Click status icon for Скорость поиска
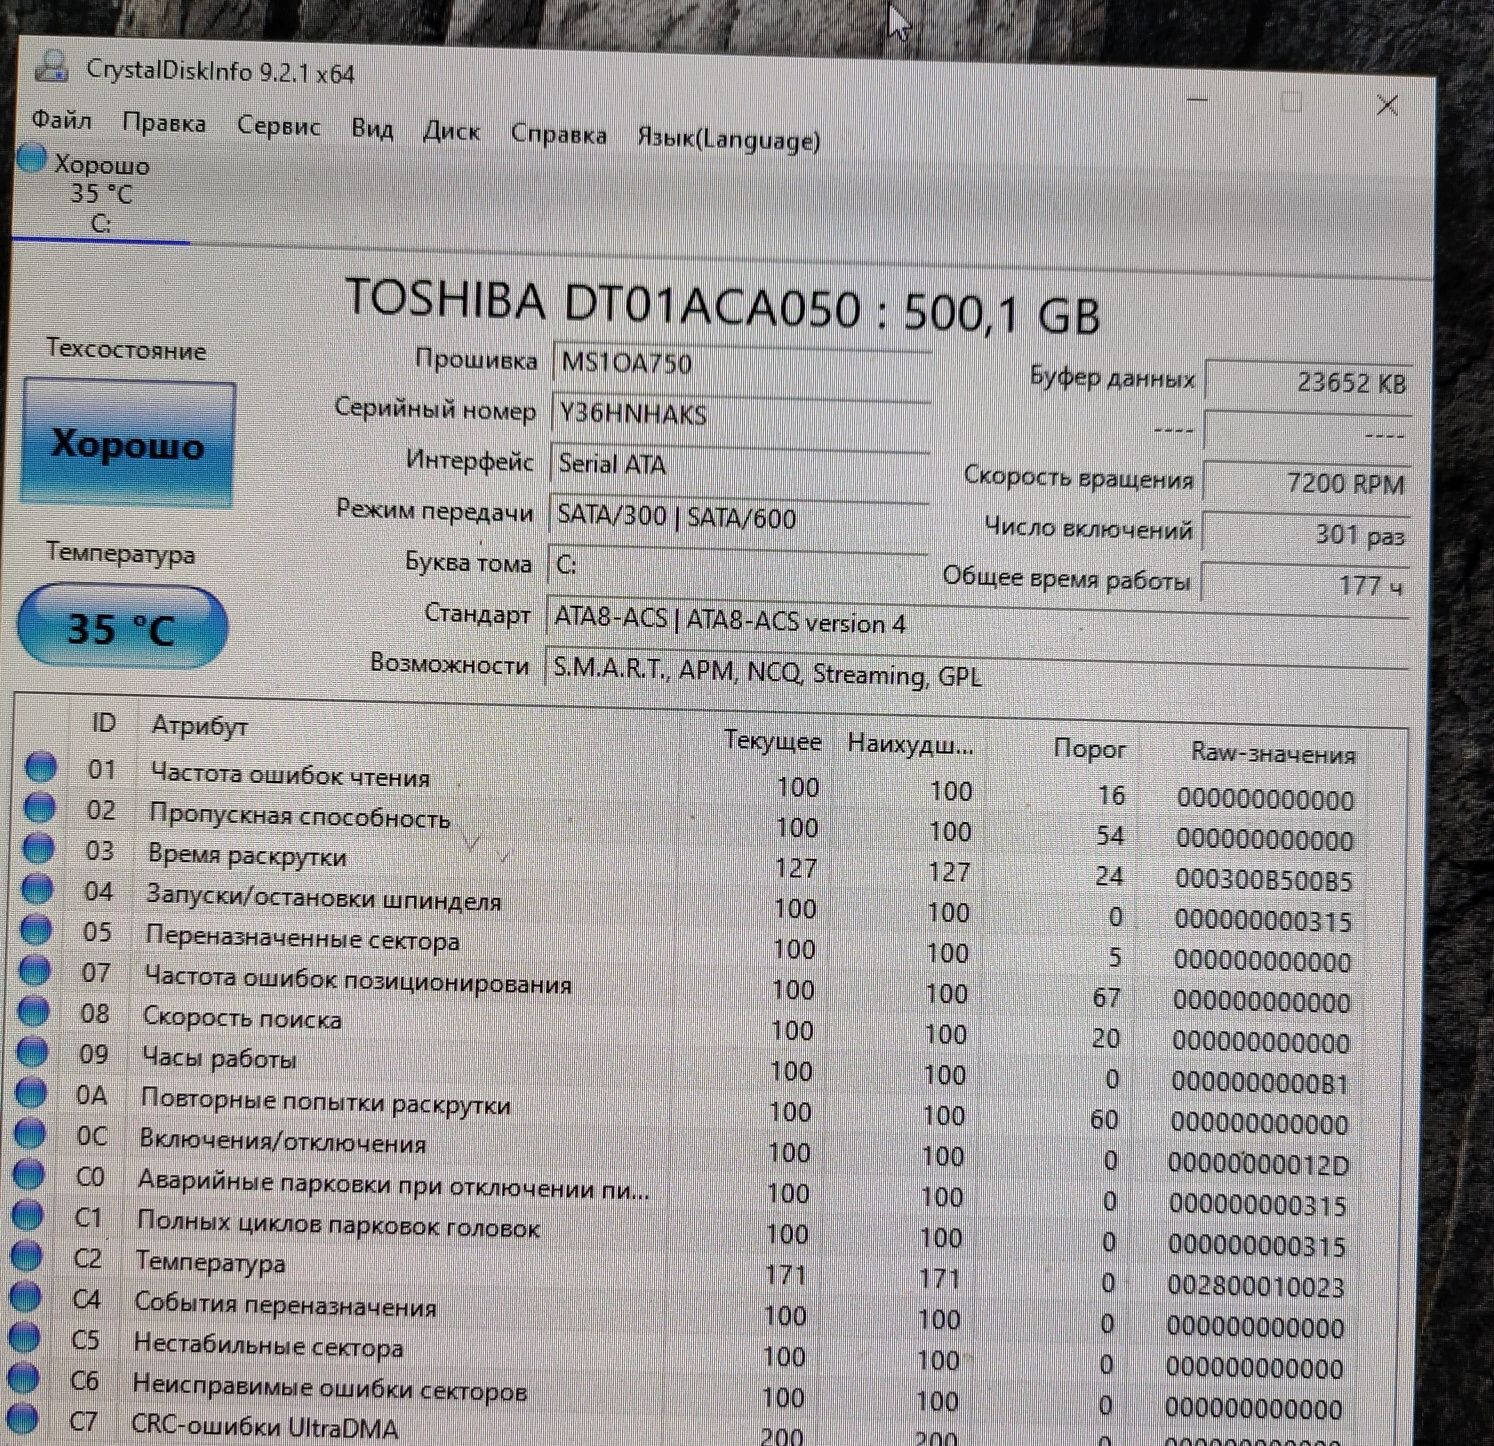1494x1446 pixels. (34, 1010)
